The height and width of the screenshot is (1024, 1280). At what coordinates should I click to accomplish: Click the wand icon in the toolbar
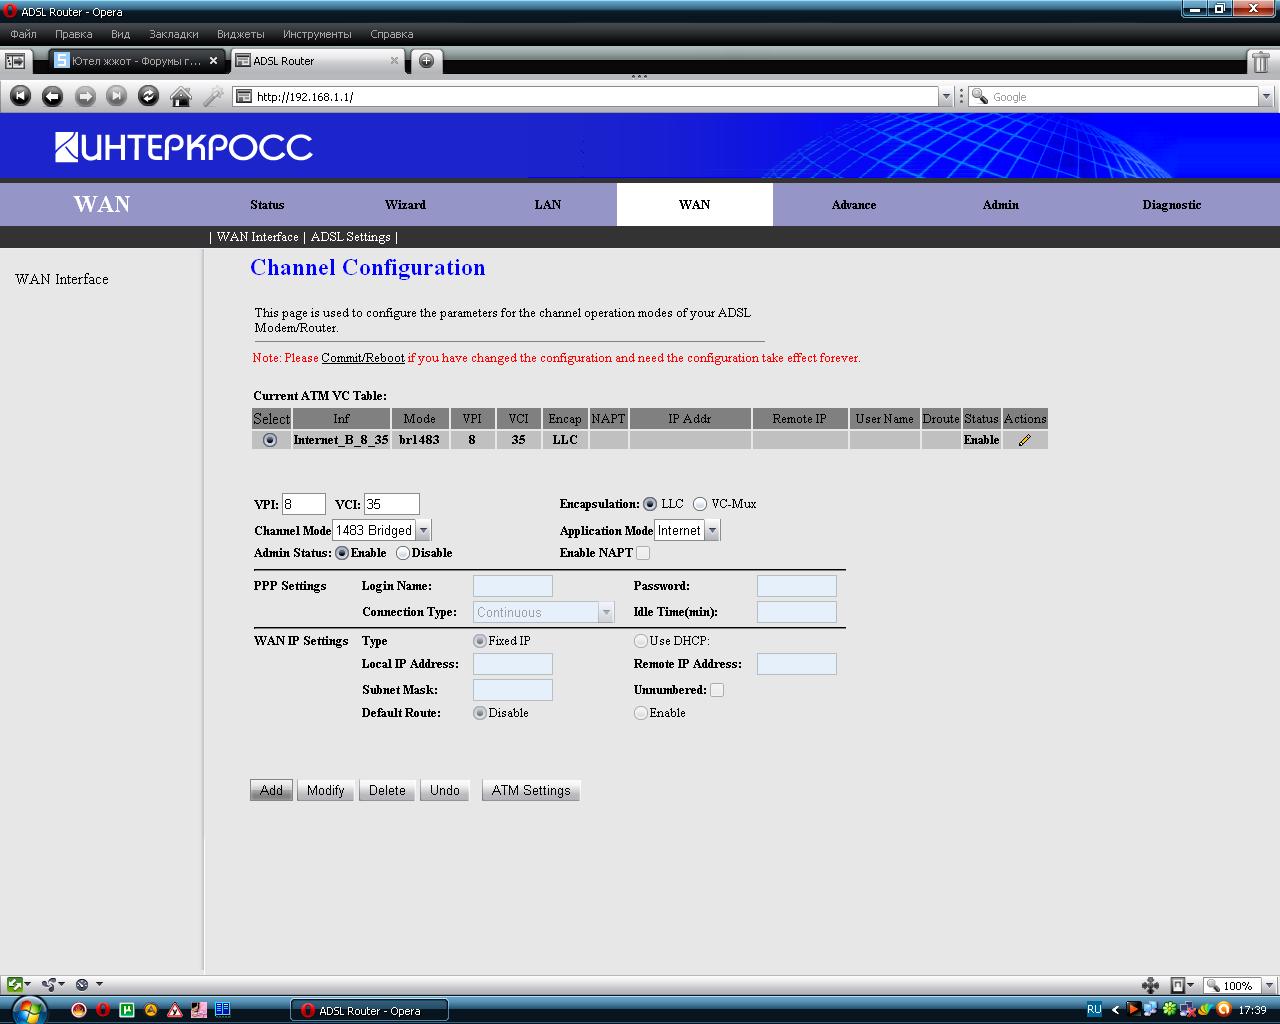pos(213,96)
